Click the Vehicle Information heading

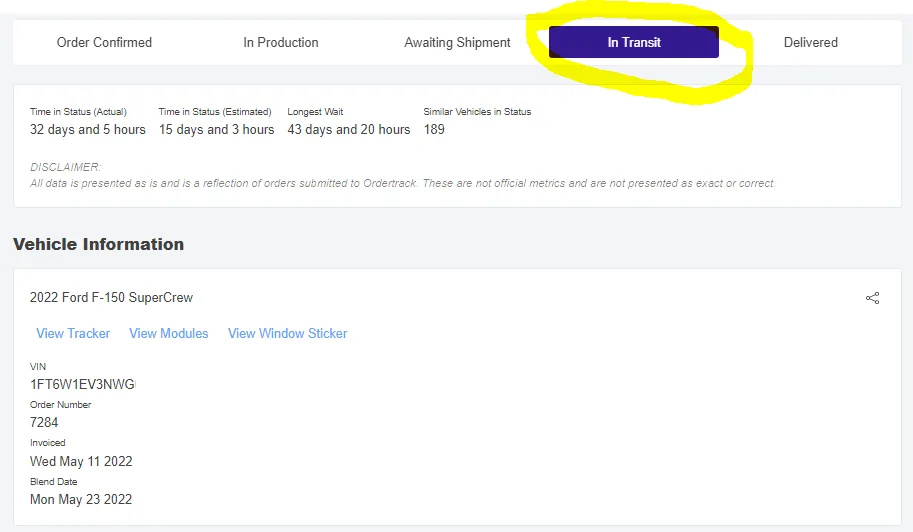(x=98, y=244)
